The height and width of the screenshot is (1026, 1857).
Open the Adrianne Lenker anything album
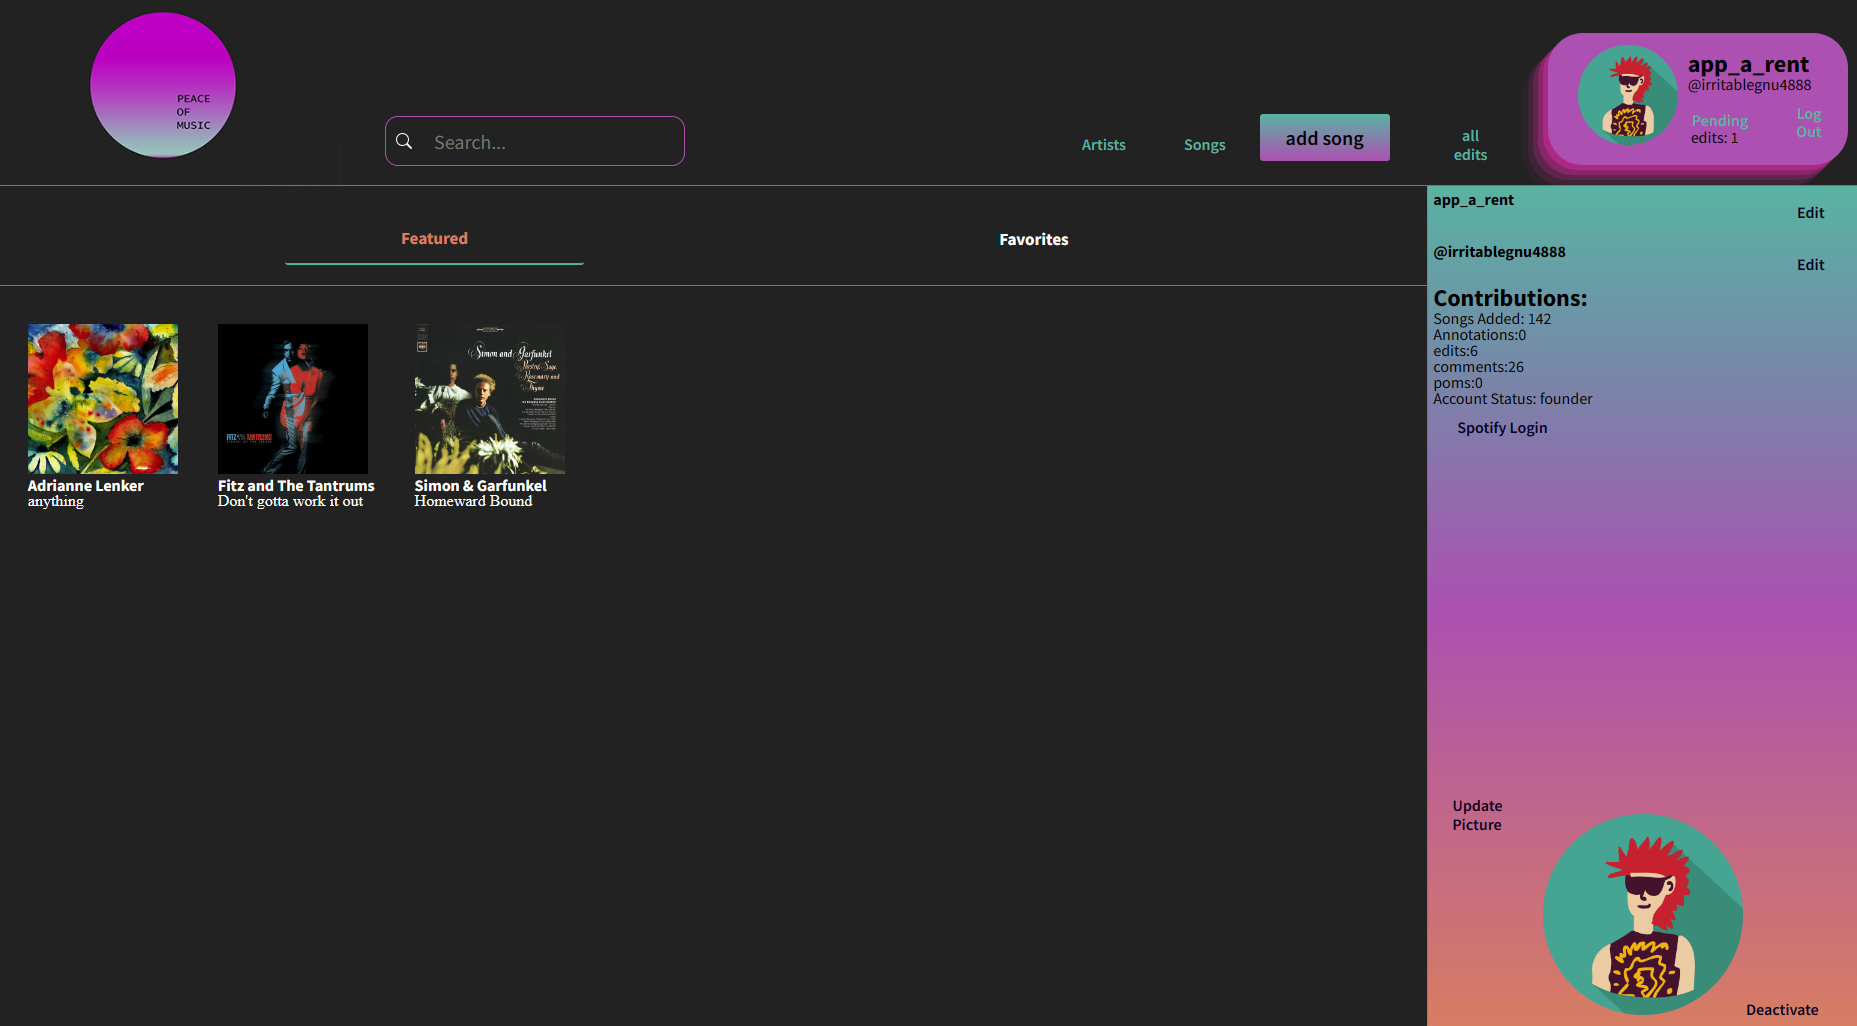pyautogui.click(x=102, y=398)
